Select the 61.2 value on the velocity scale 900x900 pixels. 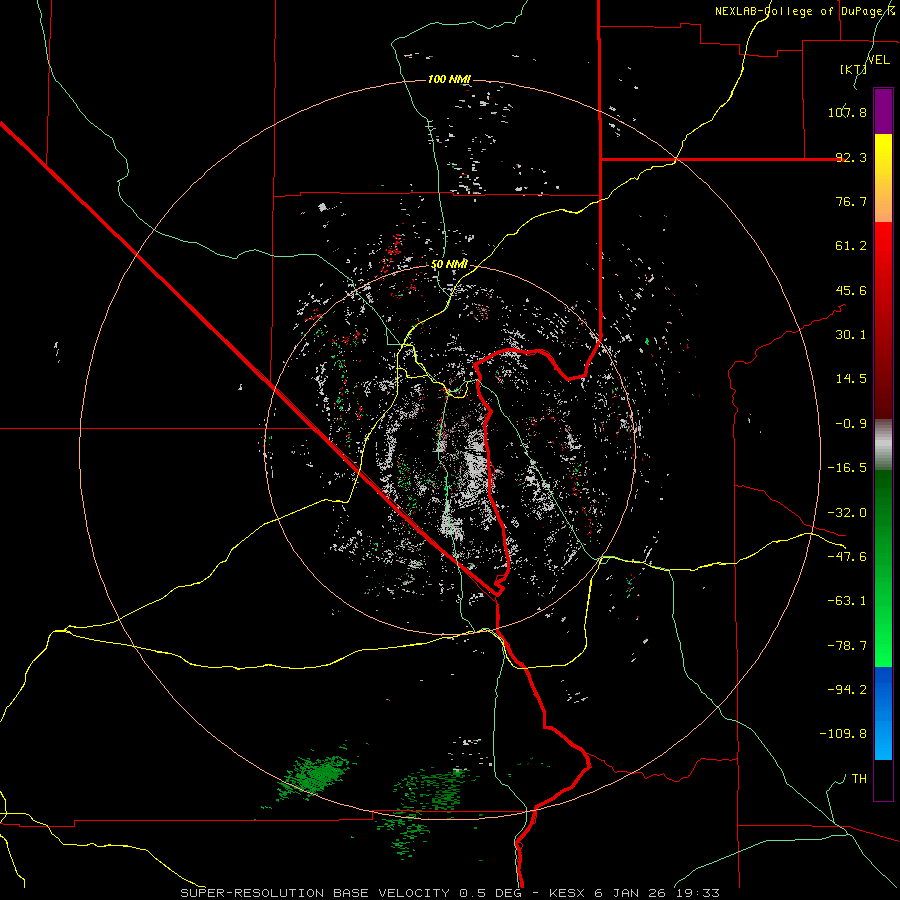click(851, 246)
